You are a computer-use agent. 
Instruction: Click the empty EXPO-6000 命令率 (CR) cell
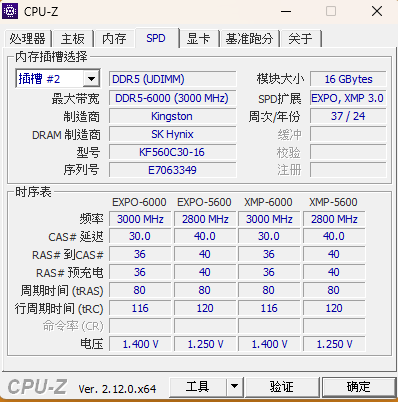click(x=140, y=326)
